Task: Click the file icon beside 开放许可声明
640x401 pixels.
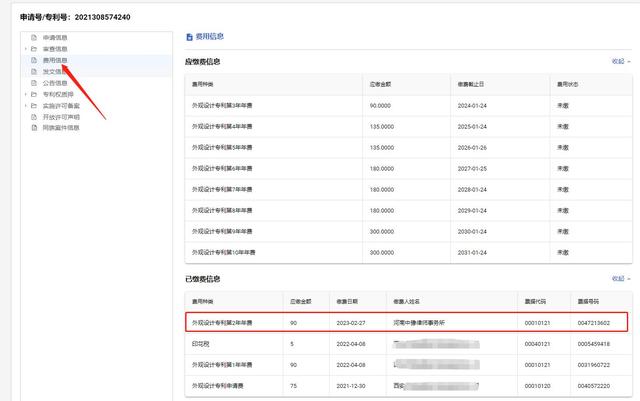Action: (34, 117)
